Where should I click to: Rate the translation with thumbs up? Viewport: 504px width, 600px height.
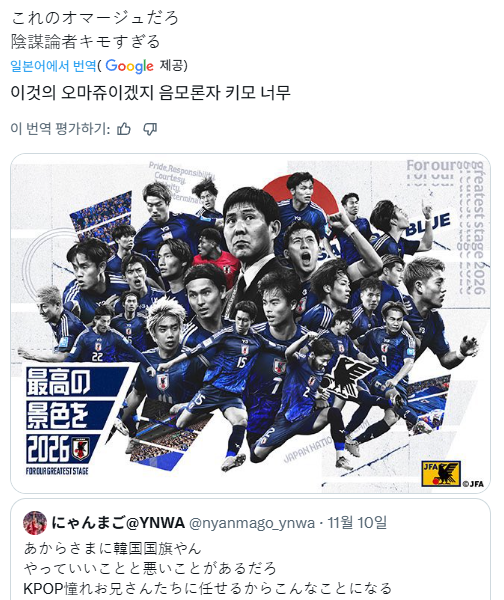pos(124,129)
